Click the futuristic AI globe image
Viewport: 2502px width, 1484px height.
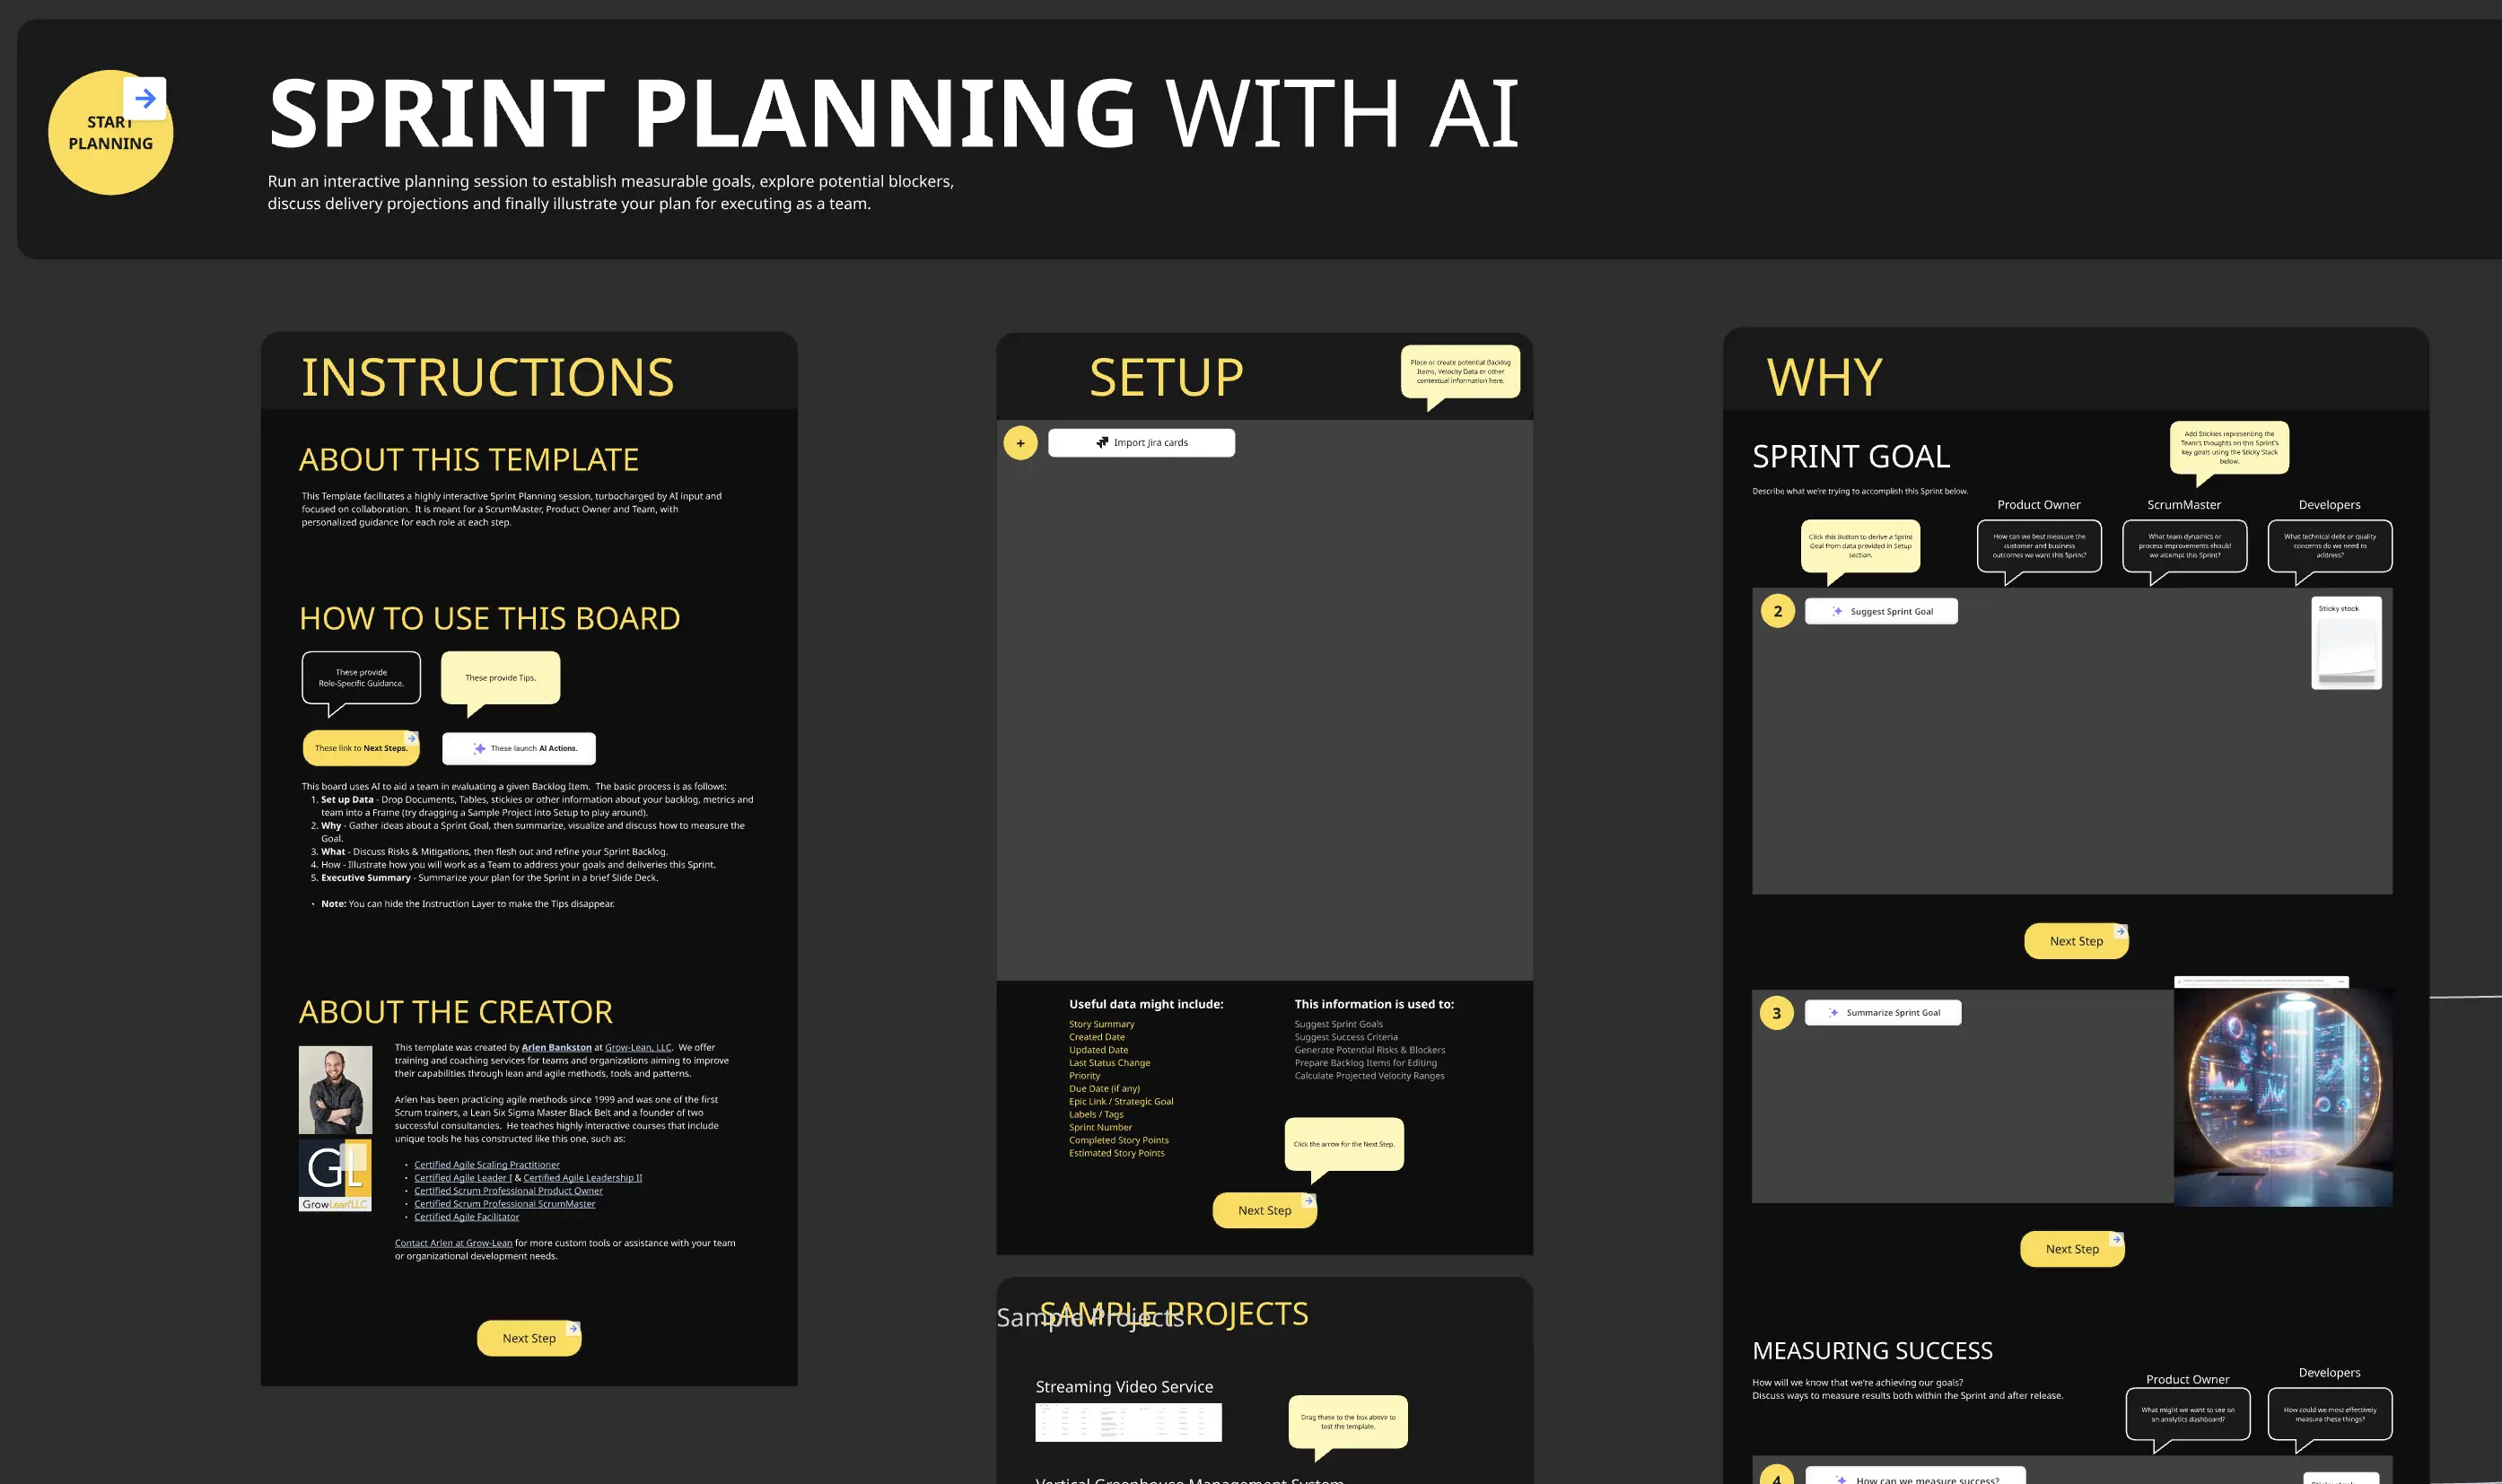point(2282,1097)
